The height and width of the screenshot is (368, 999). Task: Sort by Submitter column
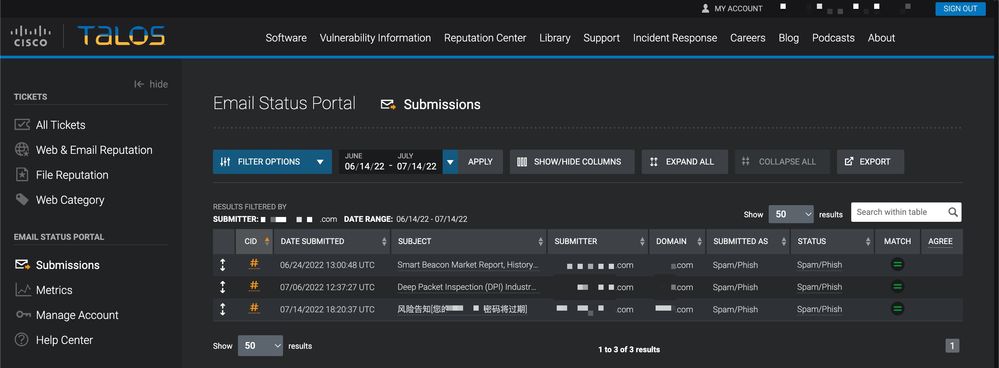click(x=598, y=241)
